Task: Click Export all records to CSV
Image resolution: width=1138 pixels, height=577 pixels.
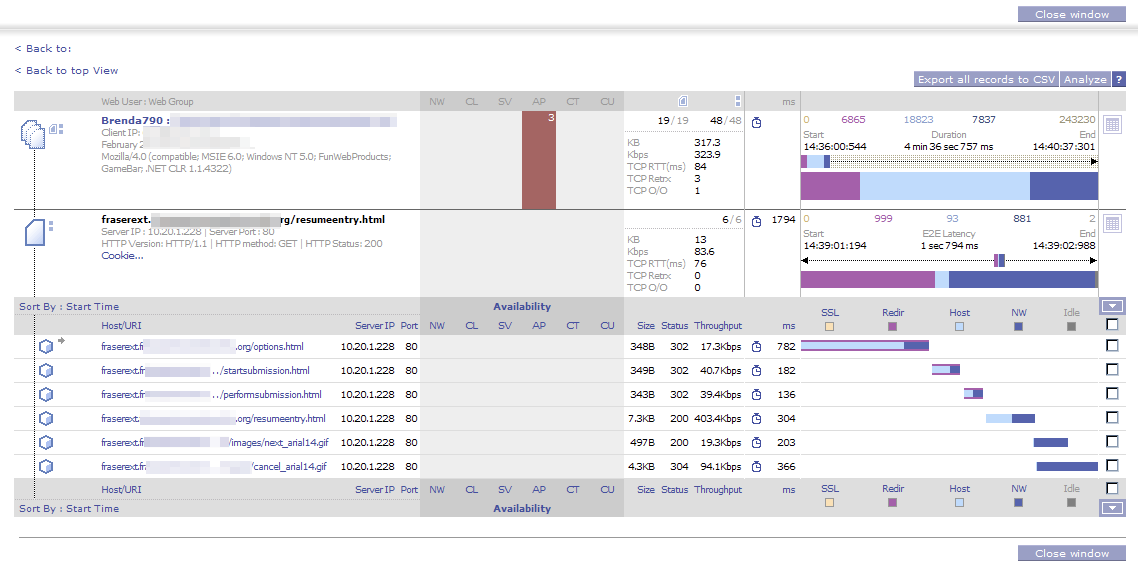Action: [x=986, y=79]
